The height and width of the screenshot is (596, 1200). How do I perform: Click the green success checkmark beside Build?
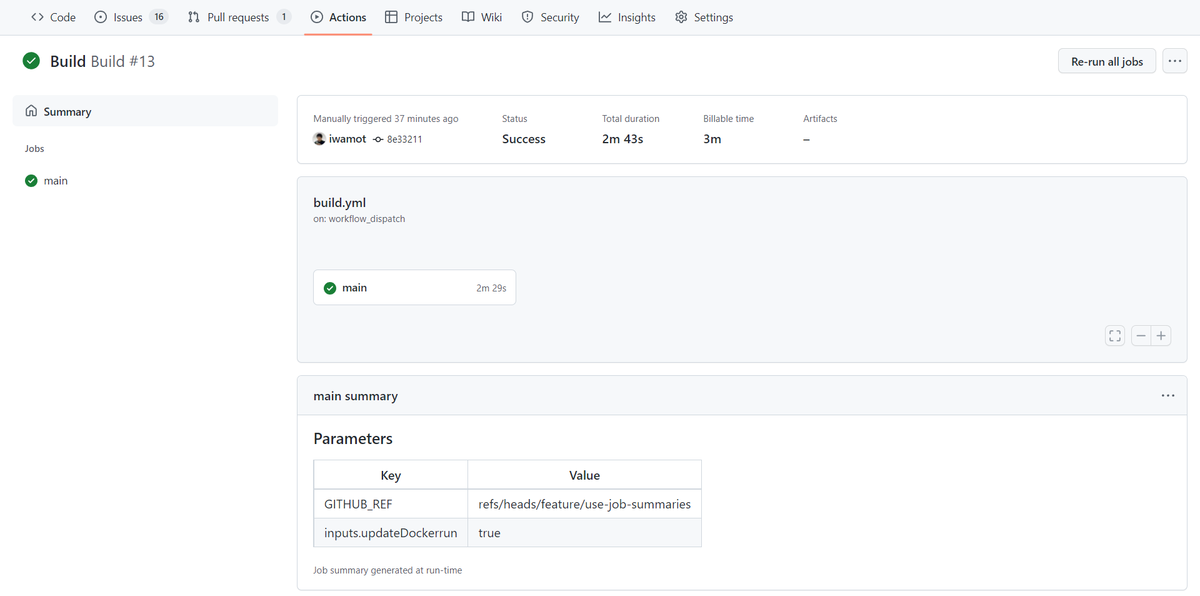coord(30,61)
